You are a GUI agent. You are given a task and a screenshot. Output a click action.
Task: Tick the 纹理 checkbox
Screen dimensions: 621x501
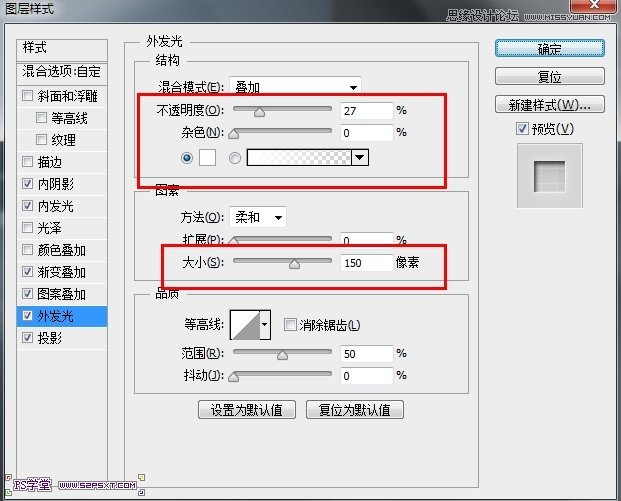click(x=41, y=139)
